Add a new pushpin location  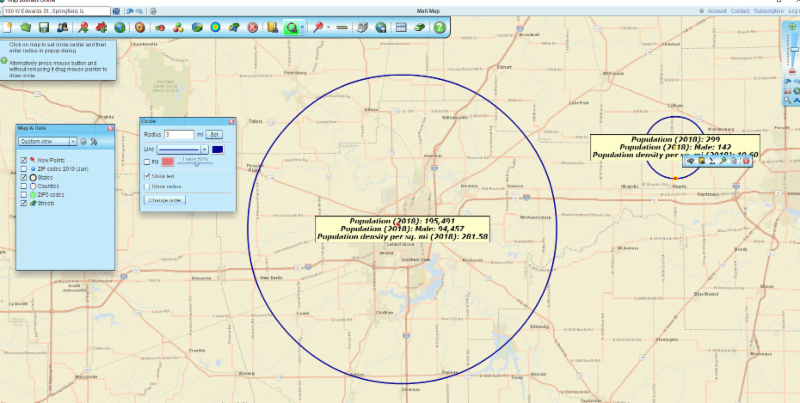tap(83, 28)
